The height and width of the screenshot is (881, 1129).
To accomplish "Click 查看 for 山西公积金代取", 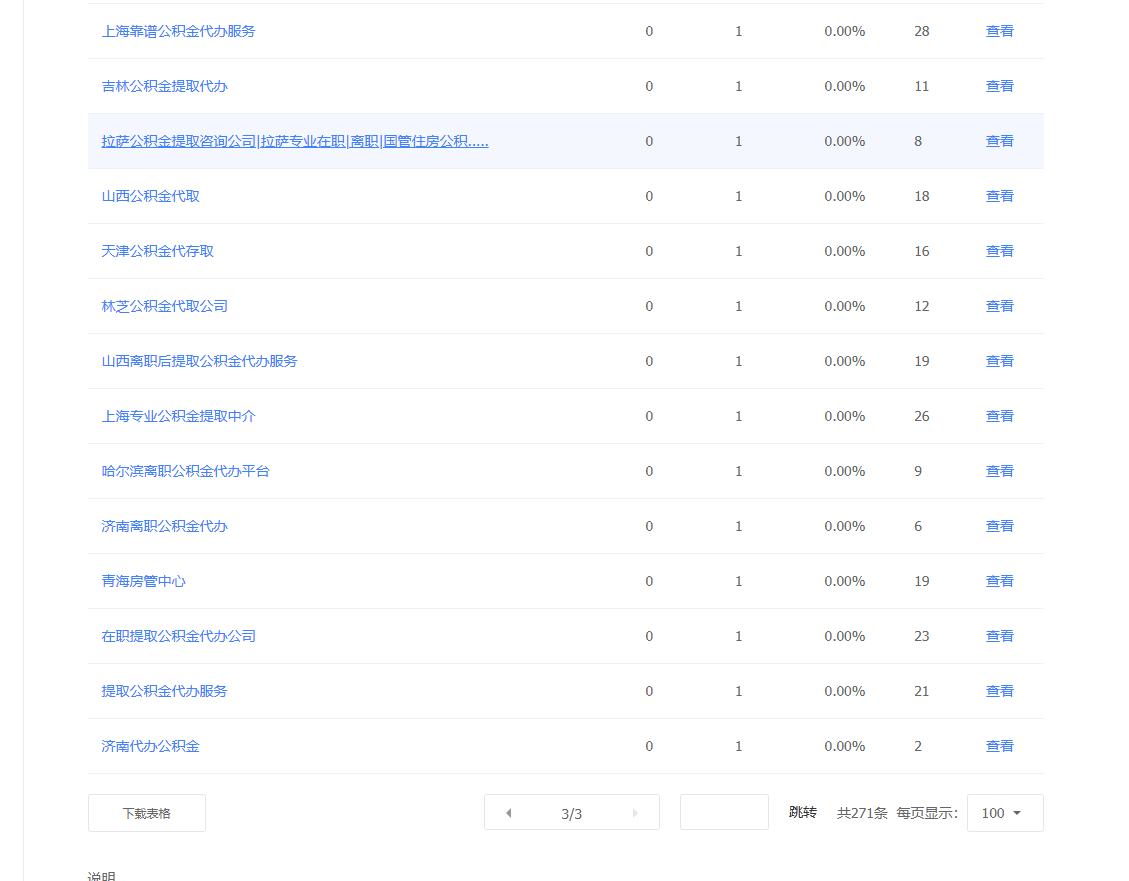I will click(999, 196).
